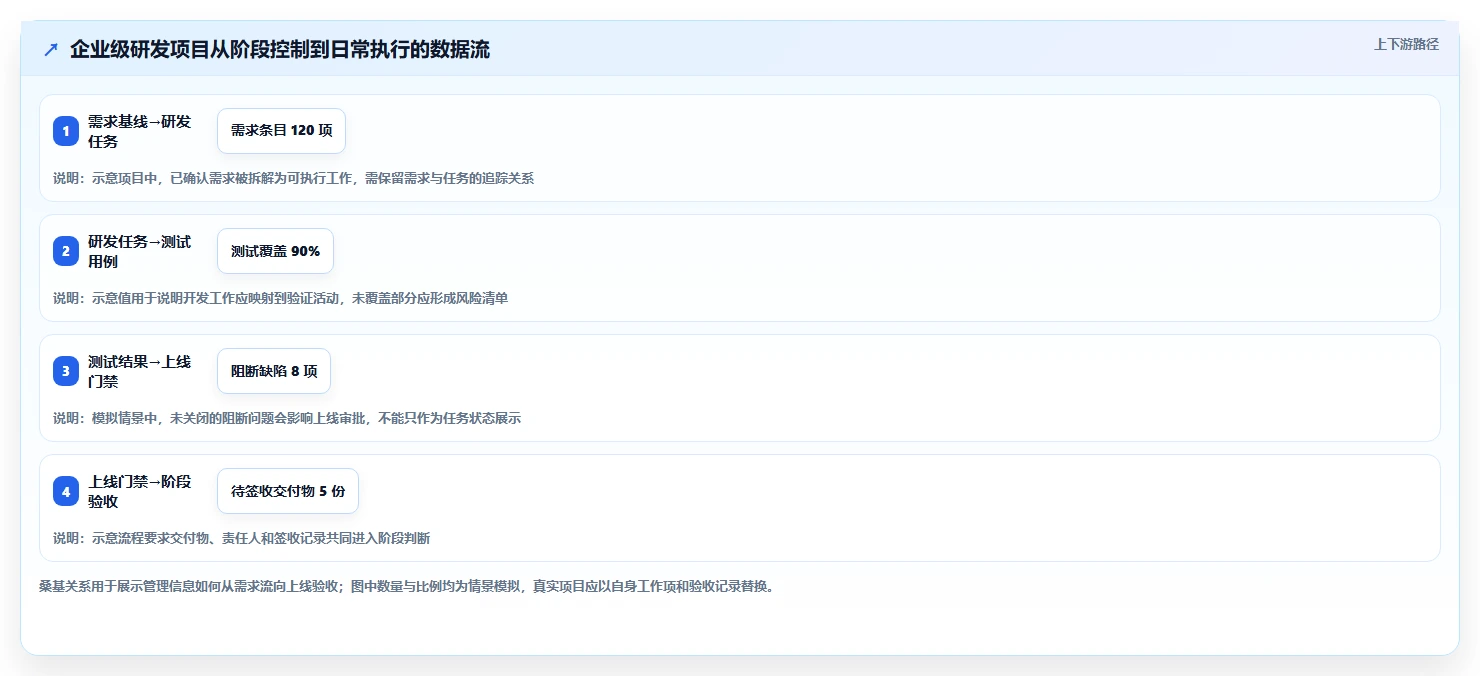Click the 测试覆盖 90% chip
Image resolution: width=1480 pixels, height=676 pixels.
(275, 251)
